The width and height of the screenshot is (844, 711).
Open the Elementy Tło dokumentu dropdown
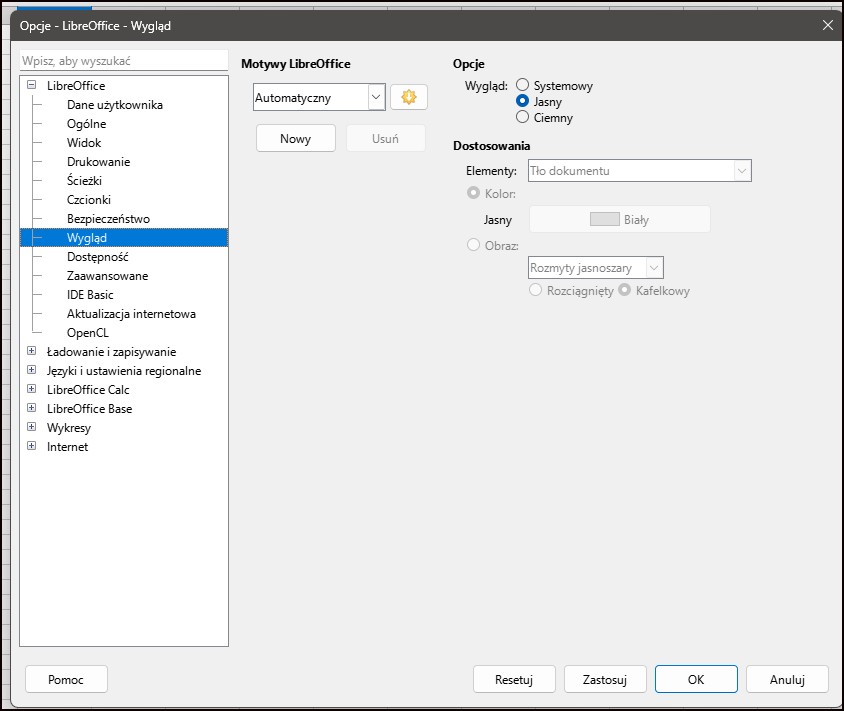[x=639, y=171]
